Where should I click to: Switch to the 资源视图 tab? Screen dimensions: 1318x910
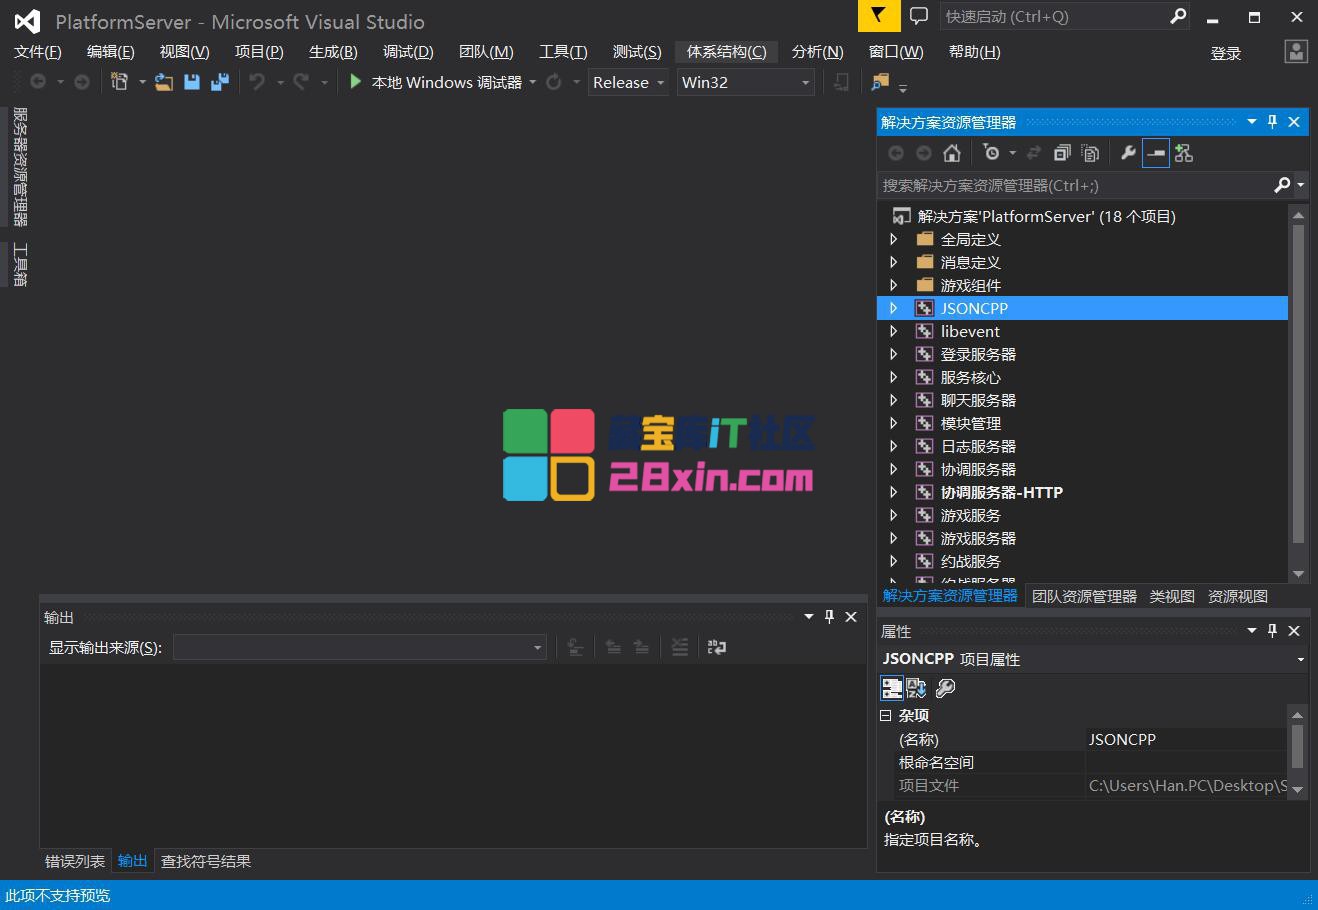1238,596
